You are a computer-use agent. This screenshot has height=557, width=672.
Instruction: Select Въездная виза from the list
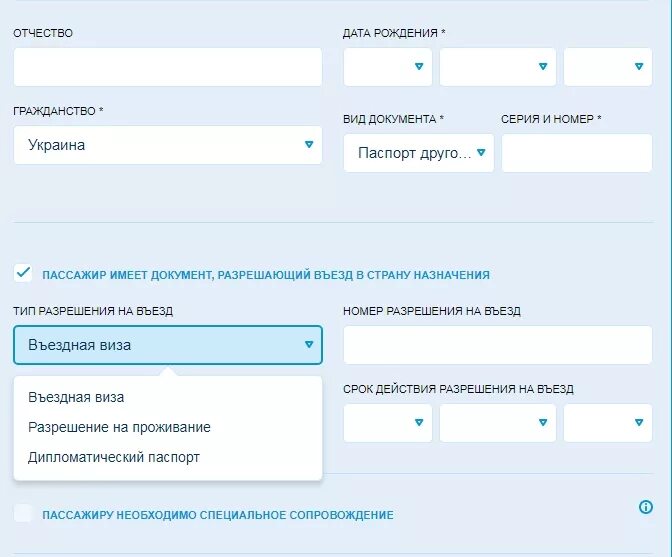[x=76, y=397]
